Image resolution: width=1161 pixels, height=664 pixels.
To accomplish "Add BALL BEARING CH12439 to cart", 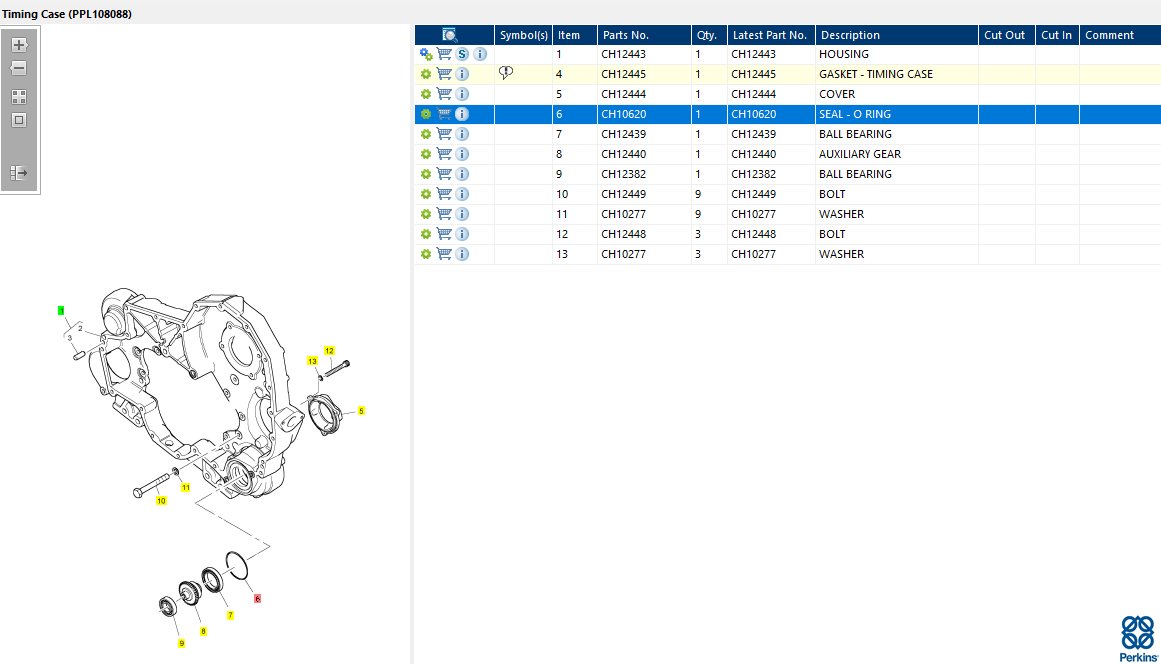I will point(444,133).
